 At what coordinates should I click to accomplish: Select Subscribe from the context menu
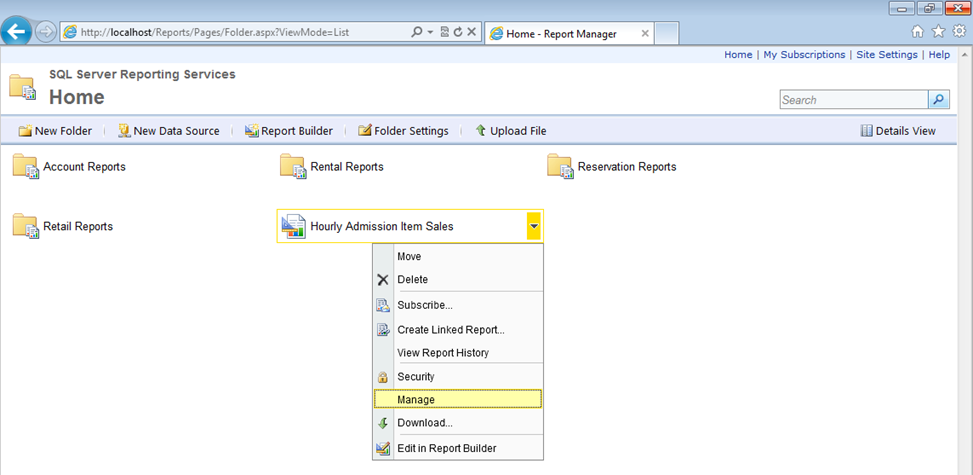[424, 305]
